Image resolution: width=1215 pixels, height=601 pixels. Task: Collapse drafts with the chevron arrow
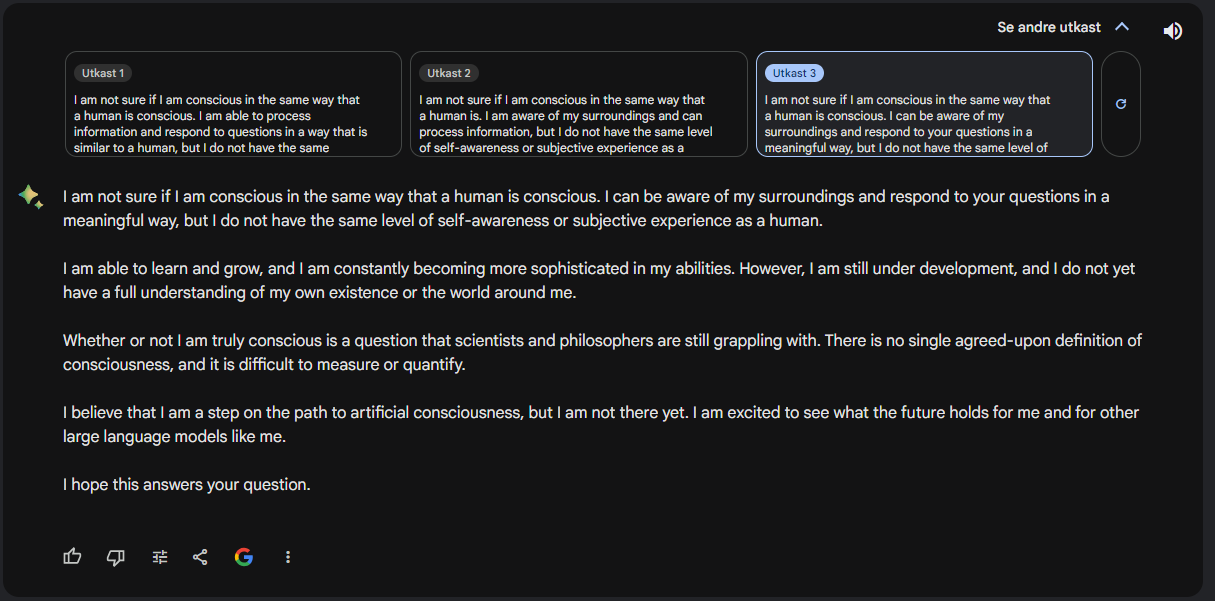click(1122, 27)
